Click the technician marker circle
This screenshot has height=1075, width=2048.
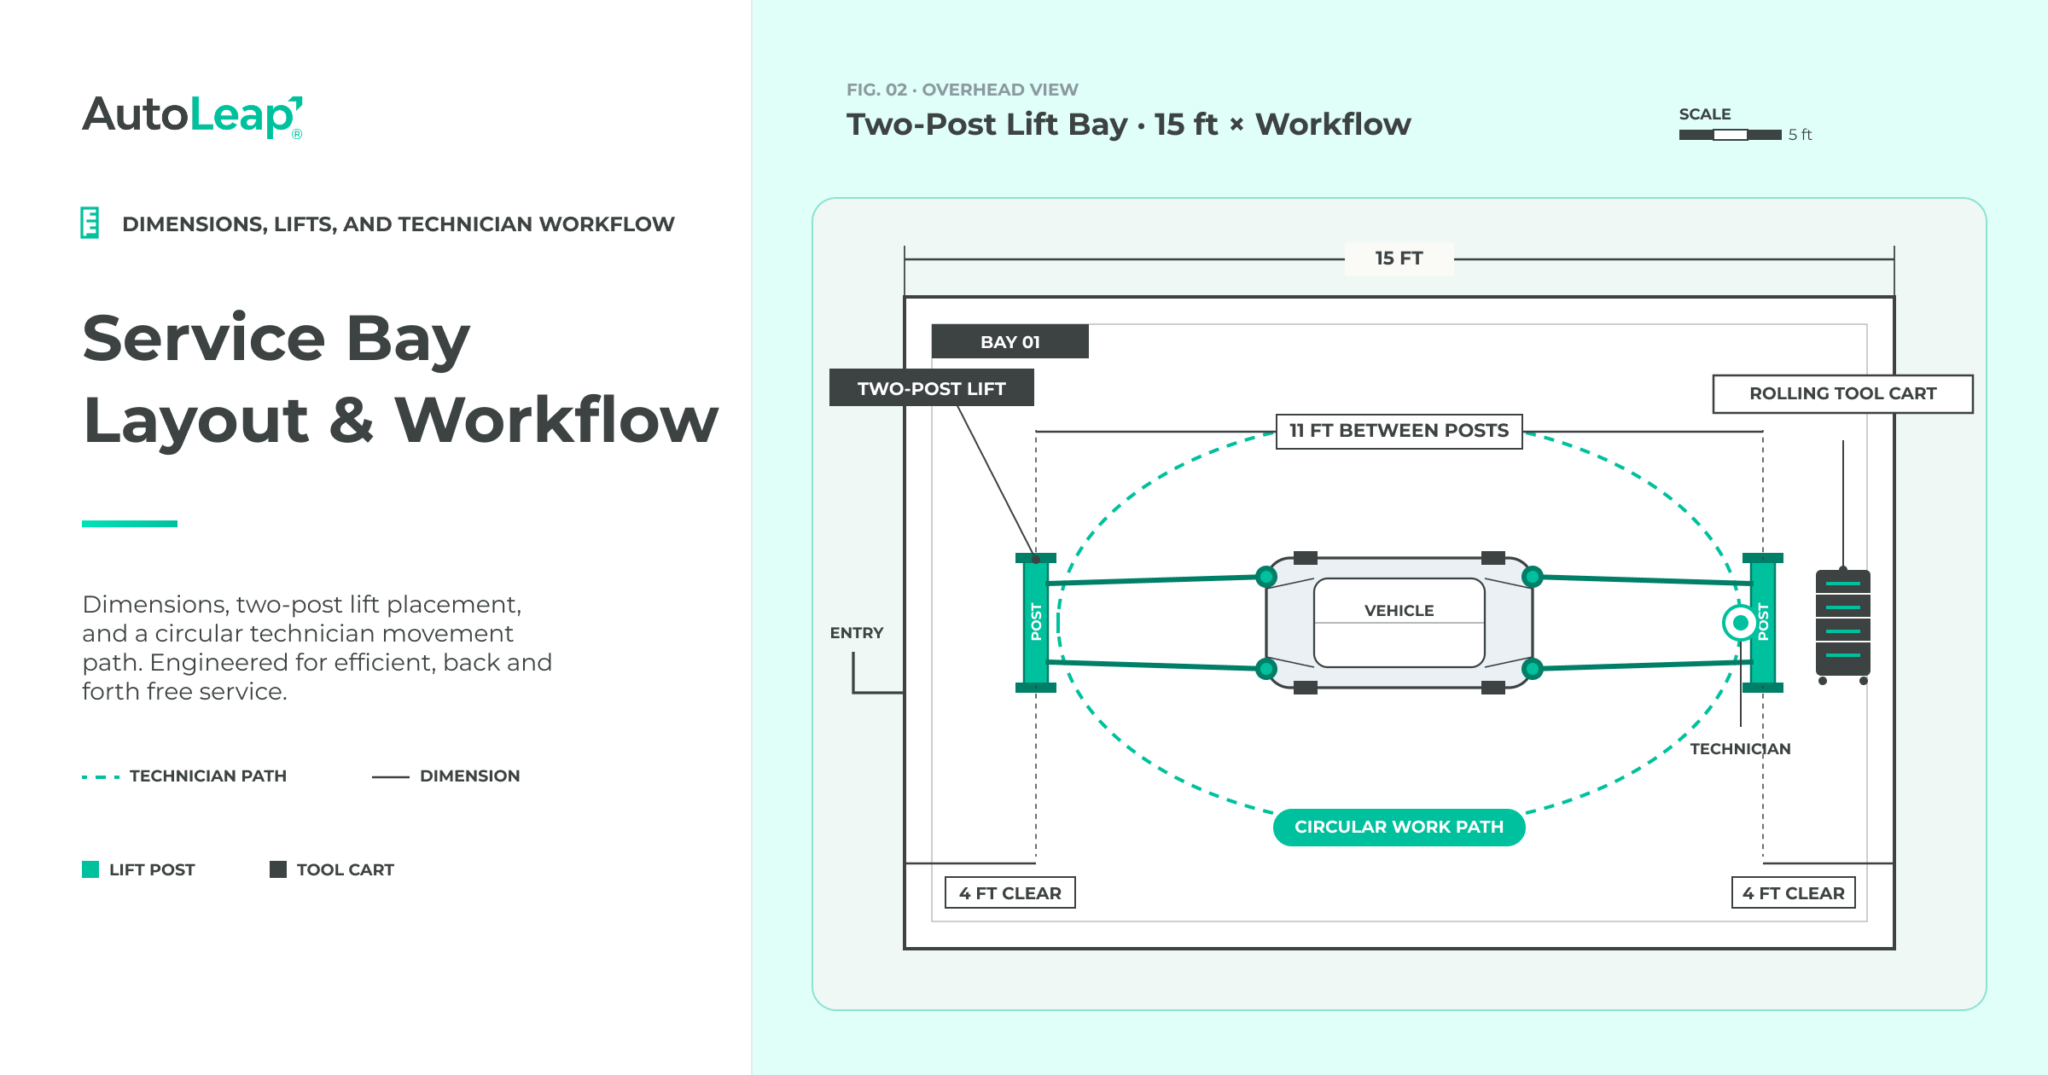[x=1740, y=623]
